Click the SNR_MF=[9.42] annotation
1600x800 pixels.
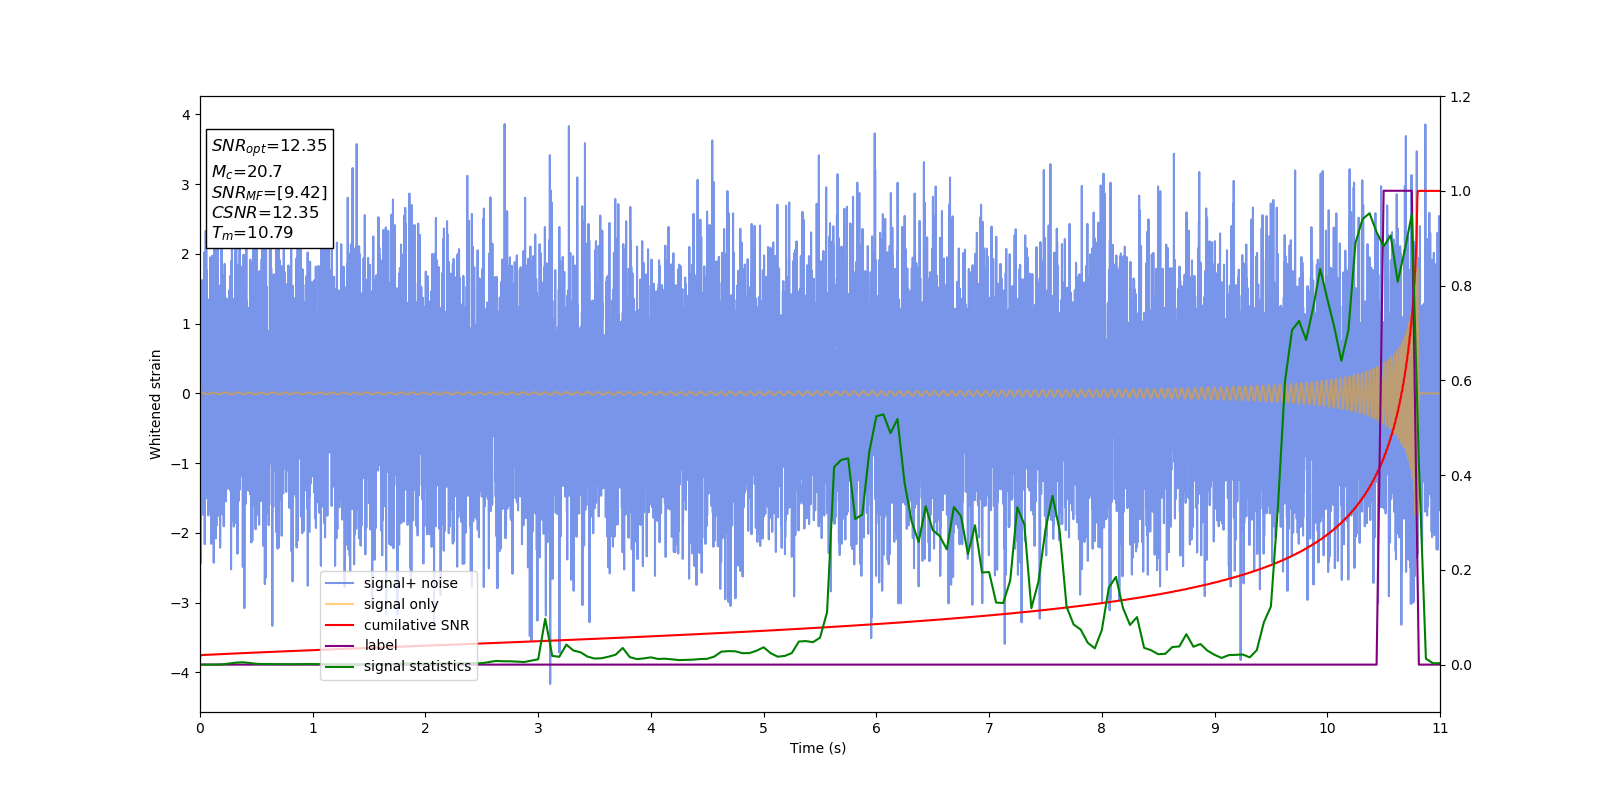(269, 192)
